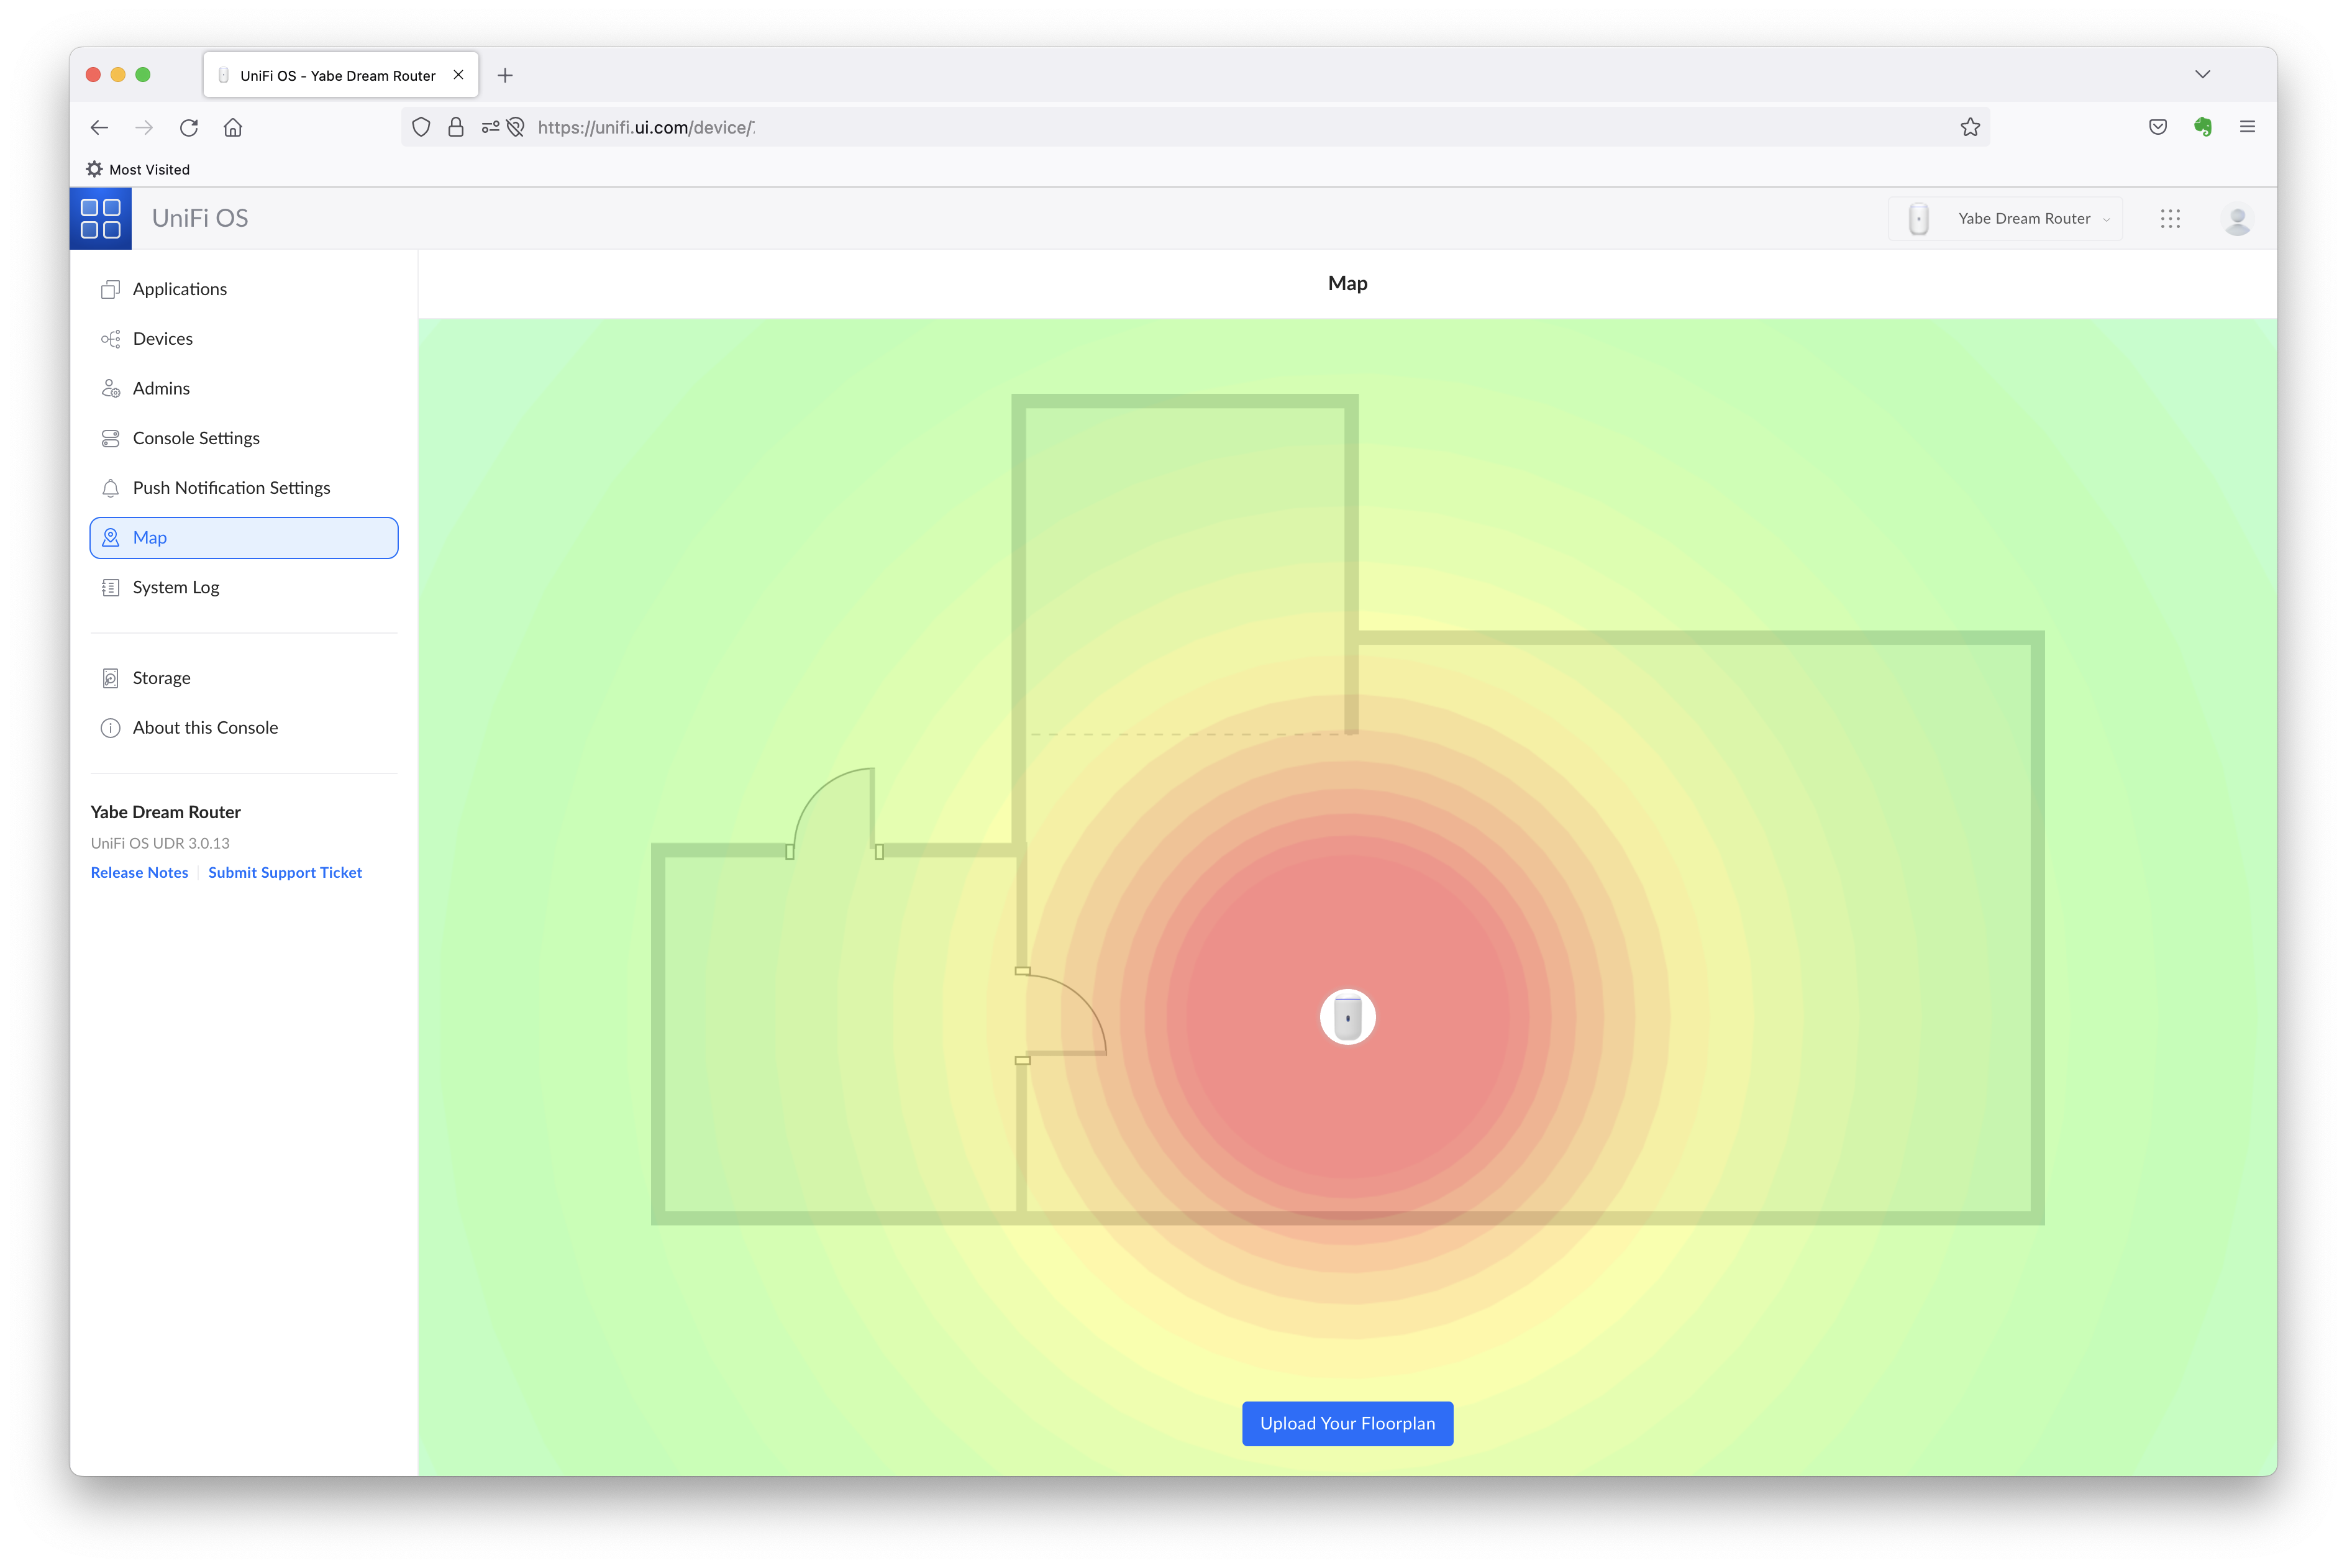
Task: Open the Storage page
Action: [243, 678]
